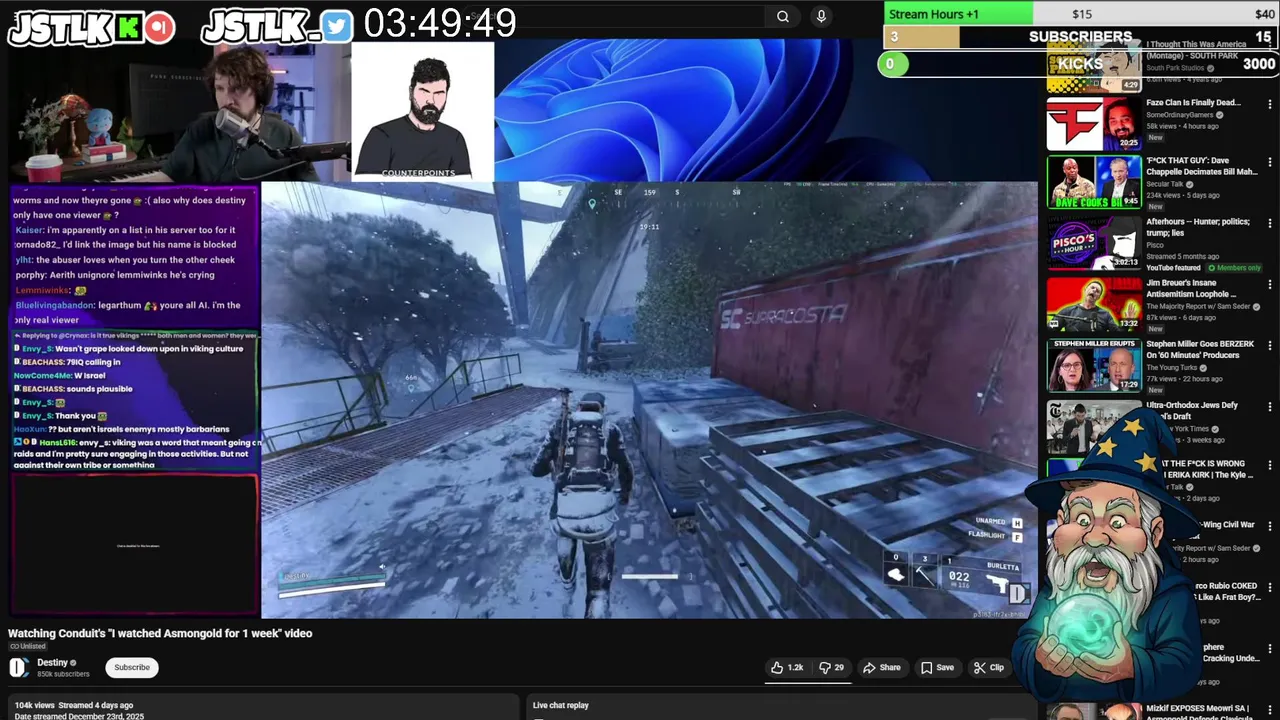Click the 'Live chat replay' panel header

pyautogui.click(x=561, y=705)
